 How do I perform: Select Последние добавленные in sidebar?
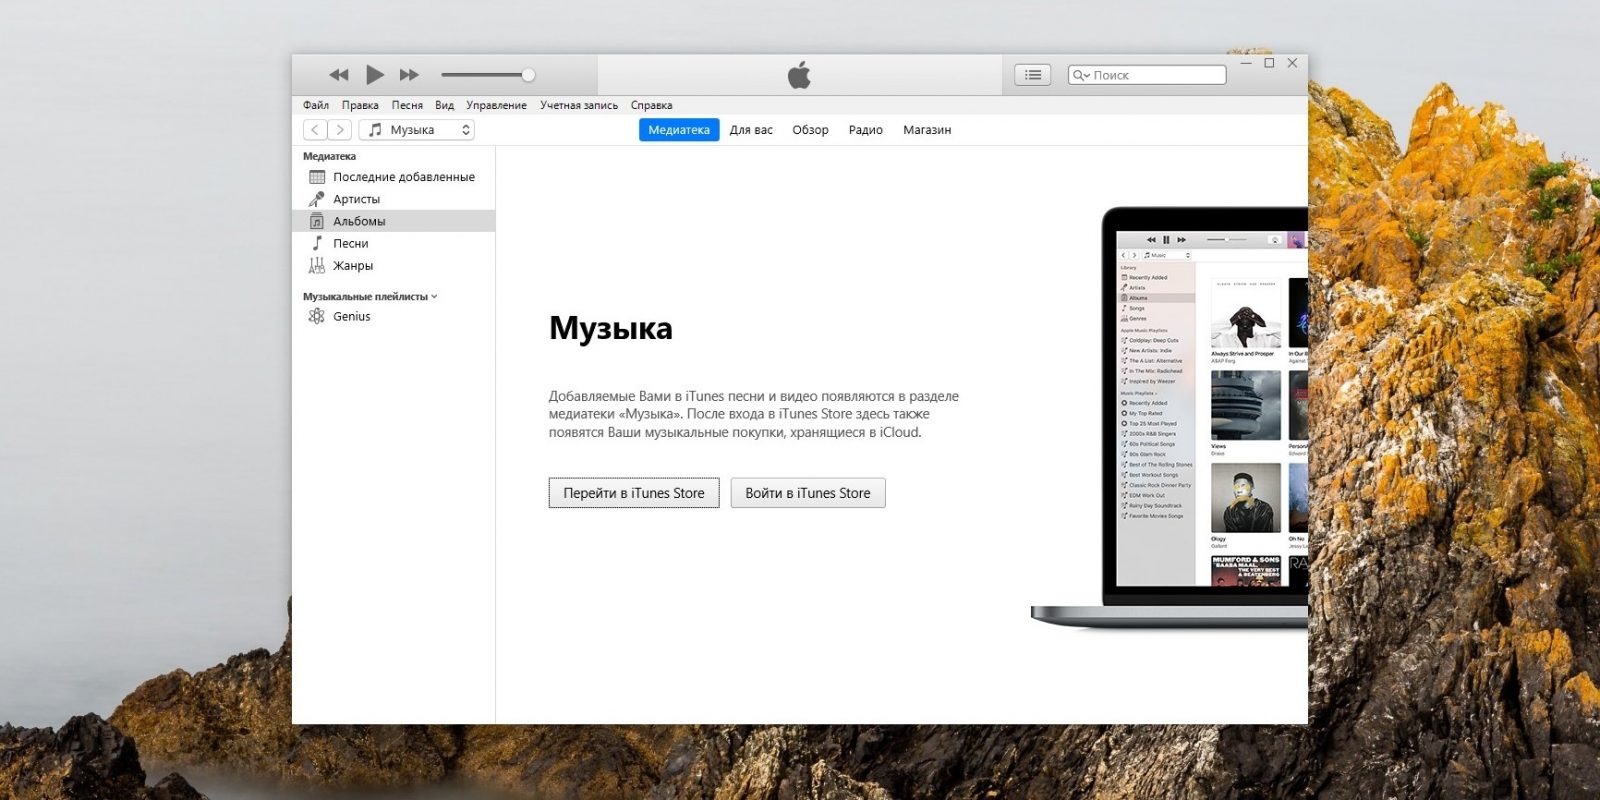393,177
